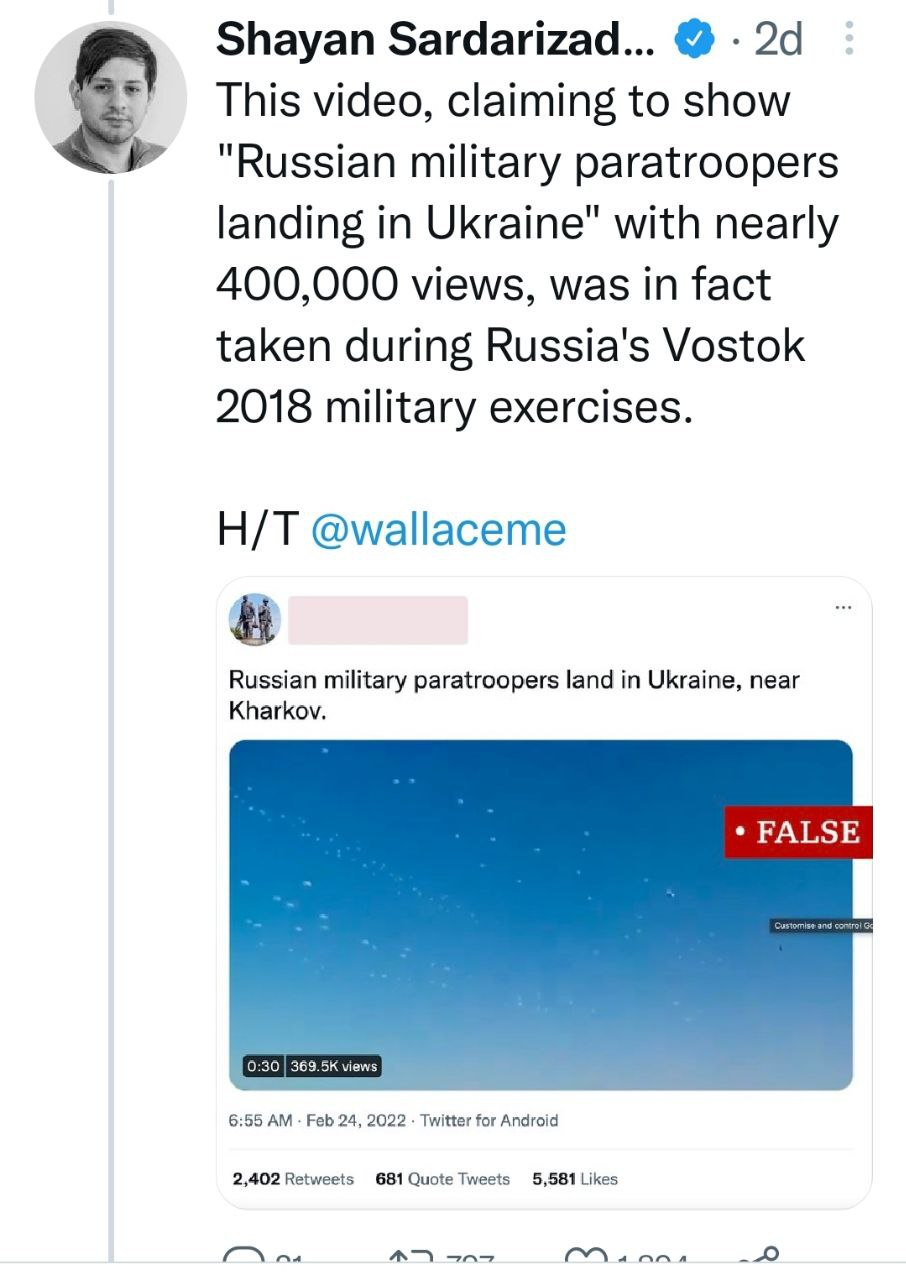Play the paratroopers video thumbnail
906x1280 pixels.
point(540,915)
